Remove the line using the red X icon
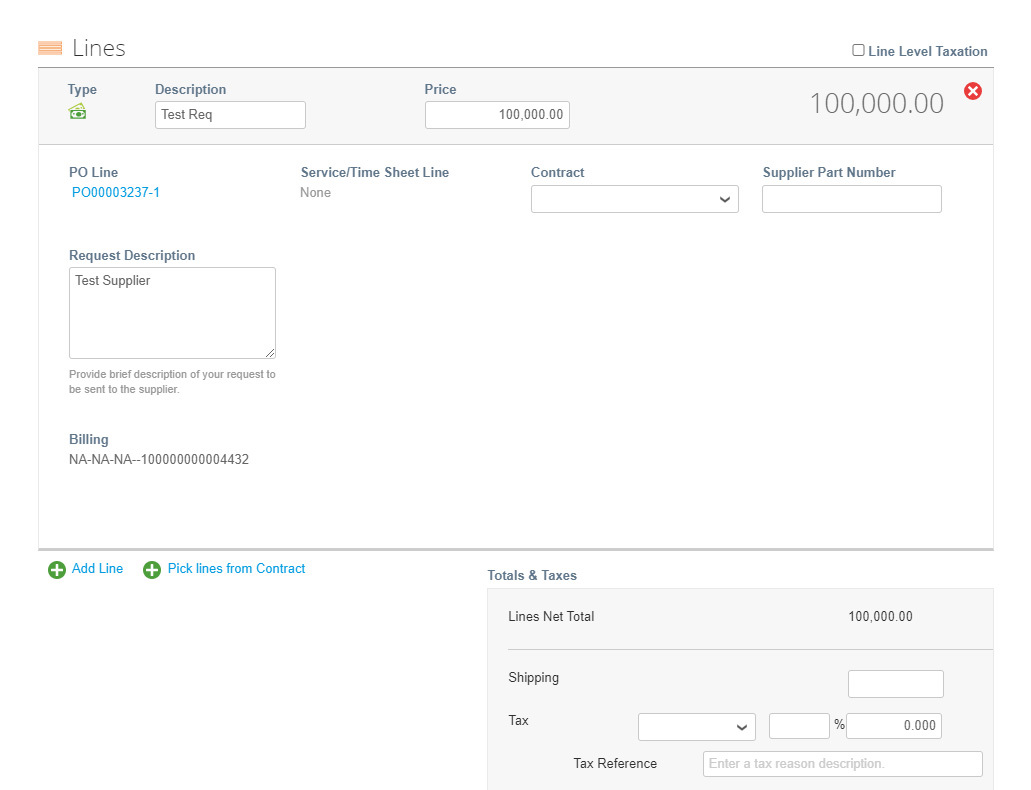The image size is (1031, 790). pyautogui.click(x=972, y=91)
